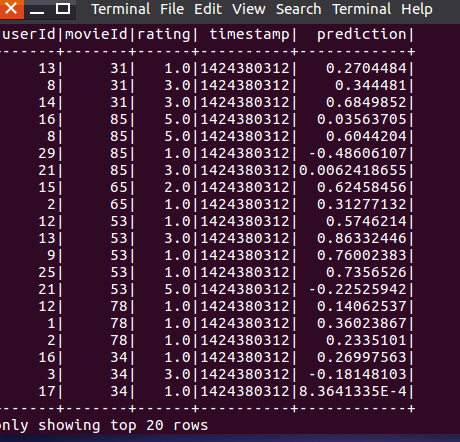This screenshot has width=460, height=442.
Task: Open the Terminal menu next to Help
Action: click(x=362, y=9)
